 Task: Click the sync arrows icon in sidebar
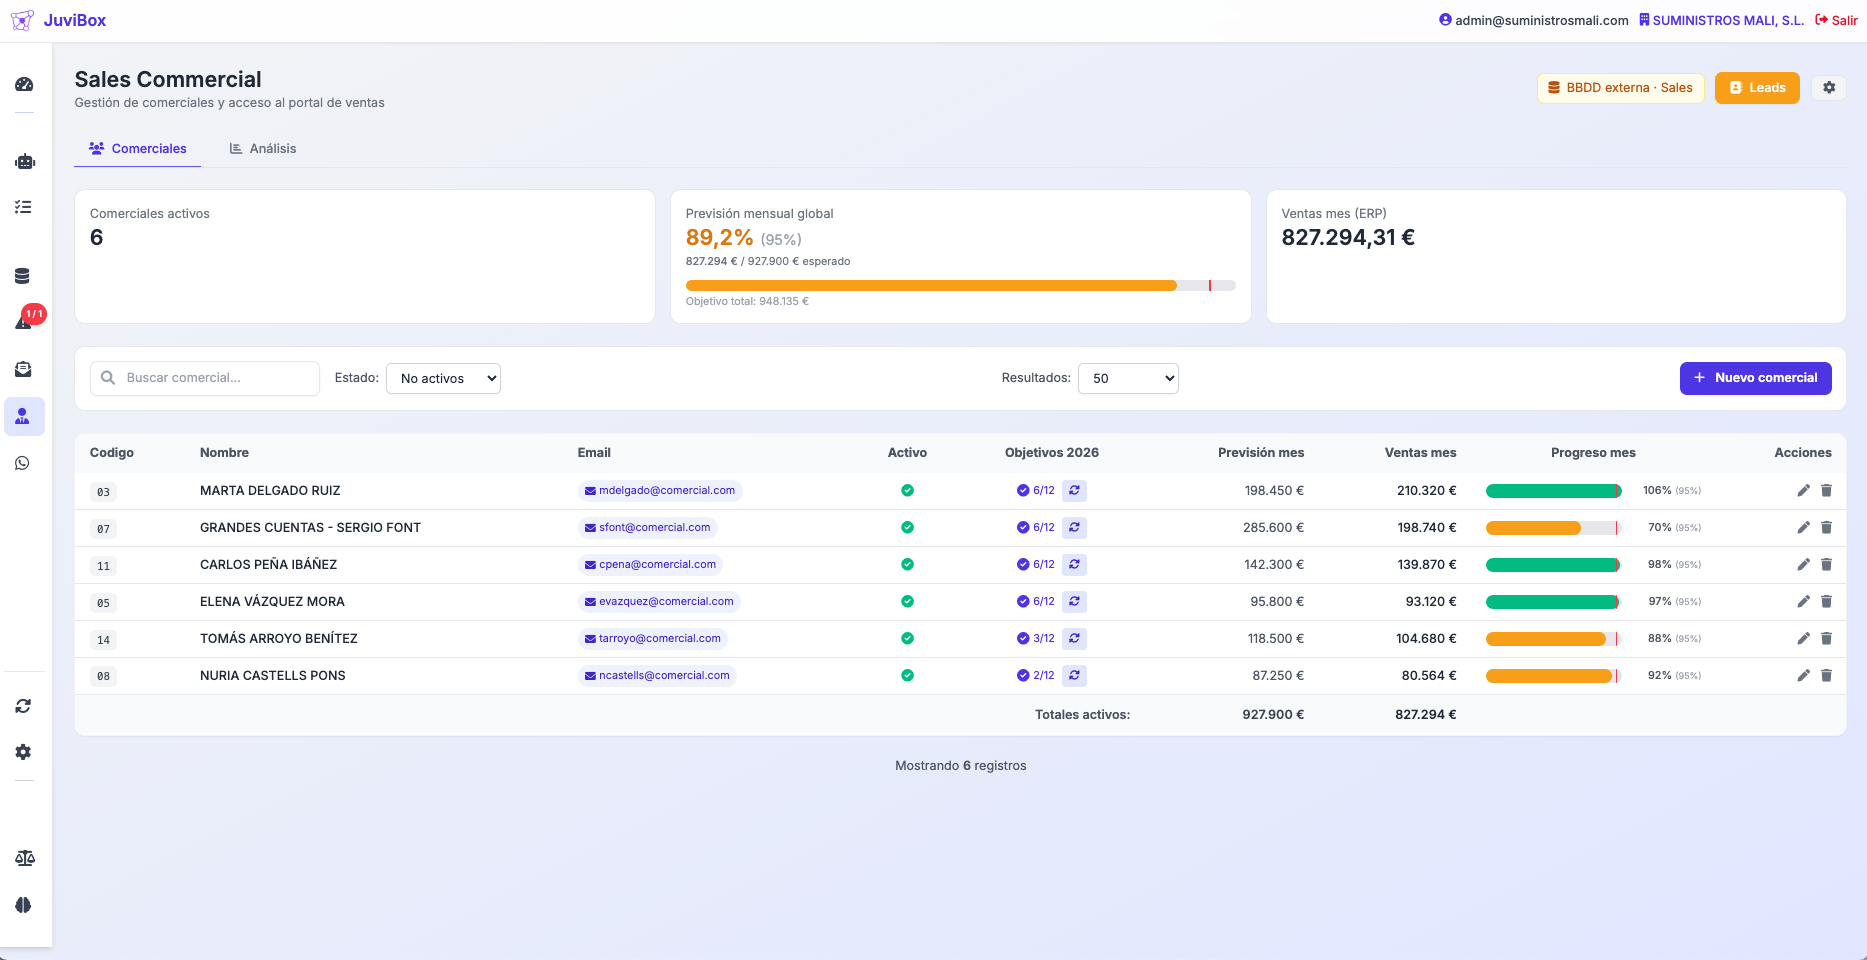pyautogui.click(x=23, y=706)
